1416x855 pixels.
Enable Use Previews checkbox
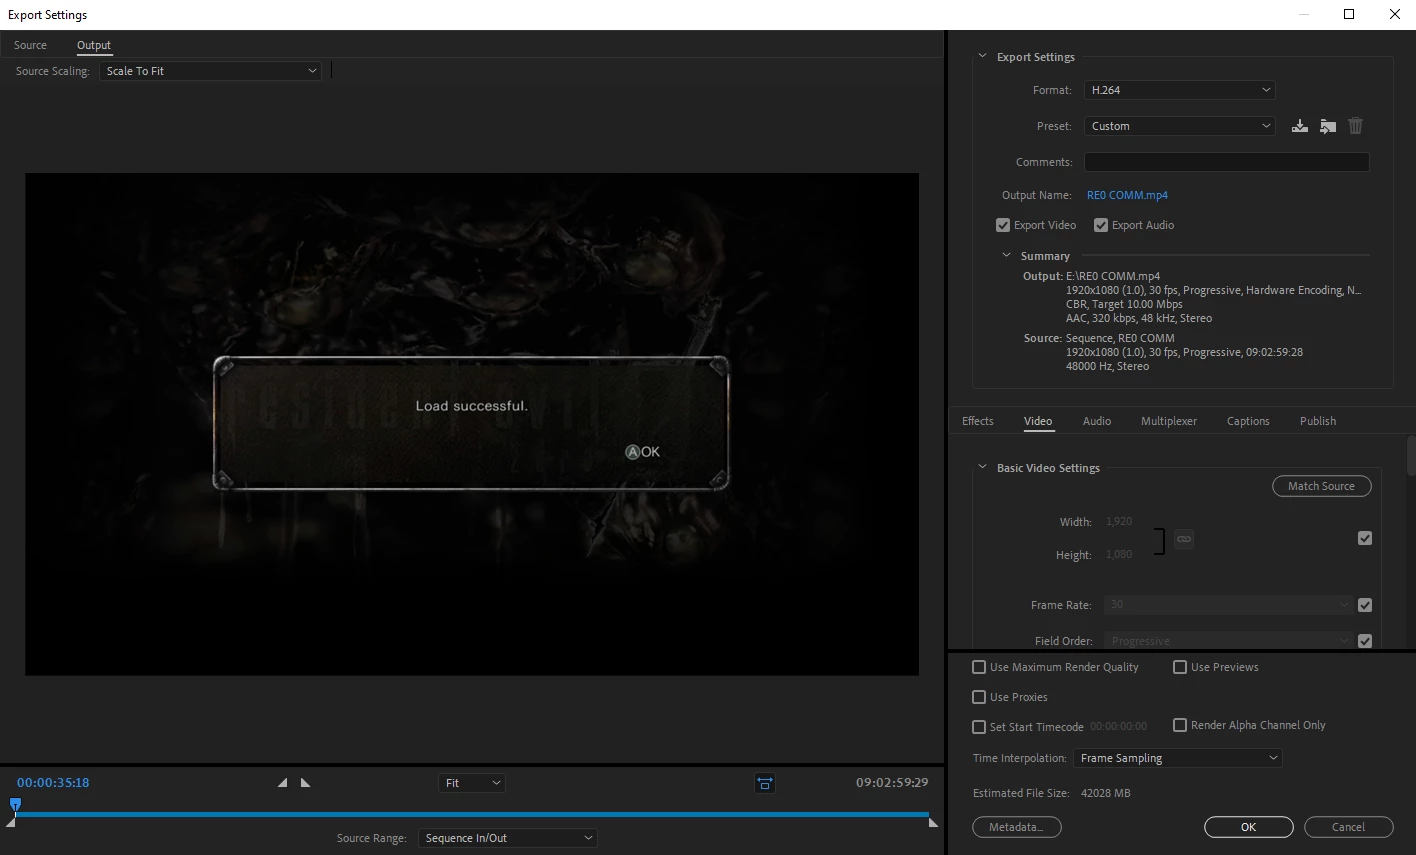pos(1180,667)
